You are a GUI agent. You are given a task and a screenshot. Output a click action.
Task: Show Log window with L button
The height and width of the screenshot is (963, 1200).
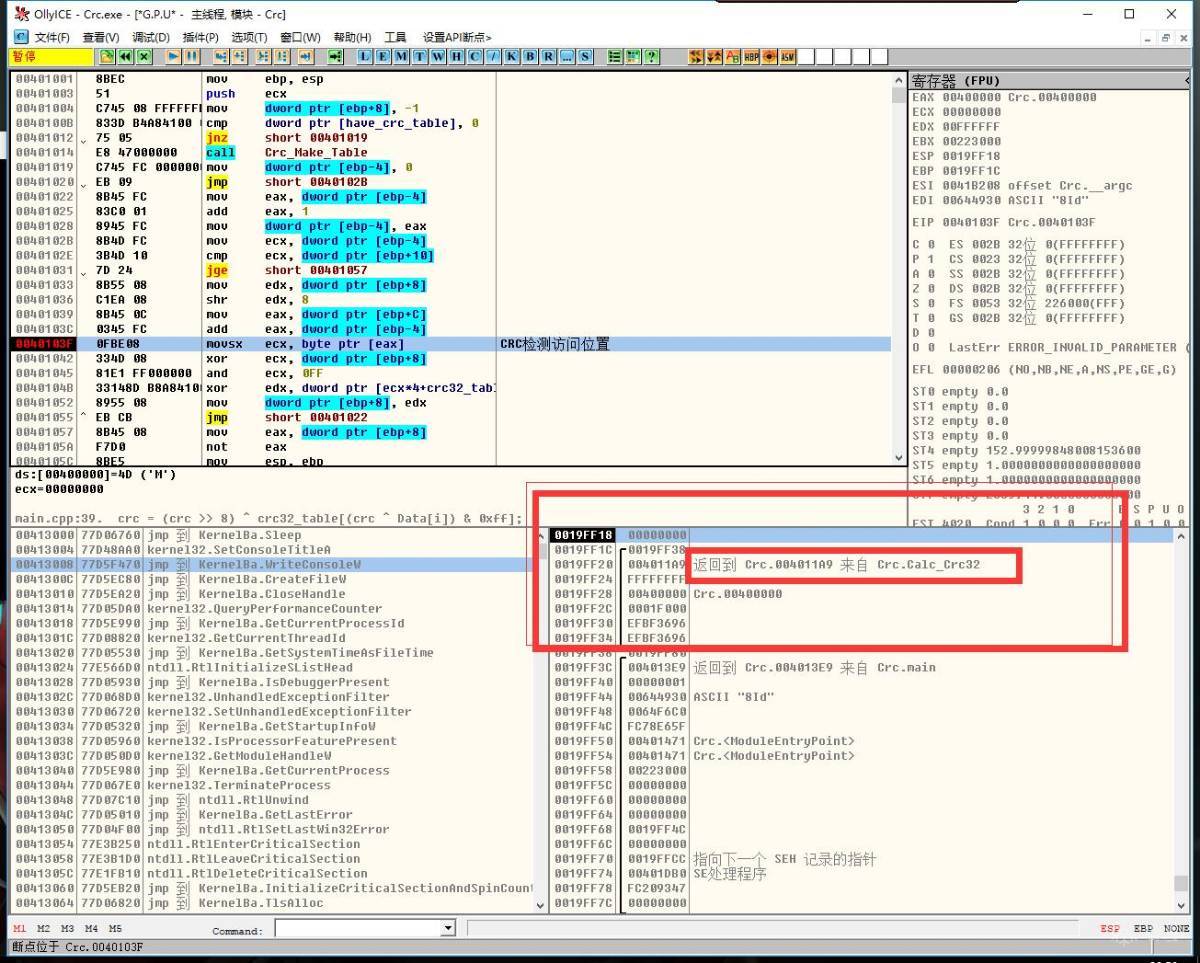pyautogui.click(x=364, y=57)
